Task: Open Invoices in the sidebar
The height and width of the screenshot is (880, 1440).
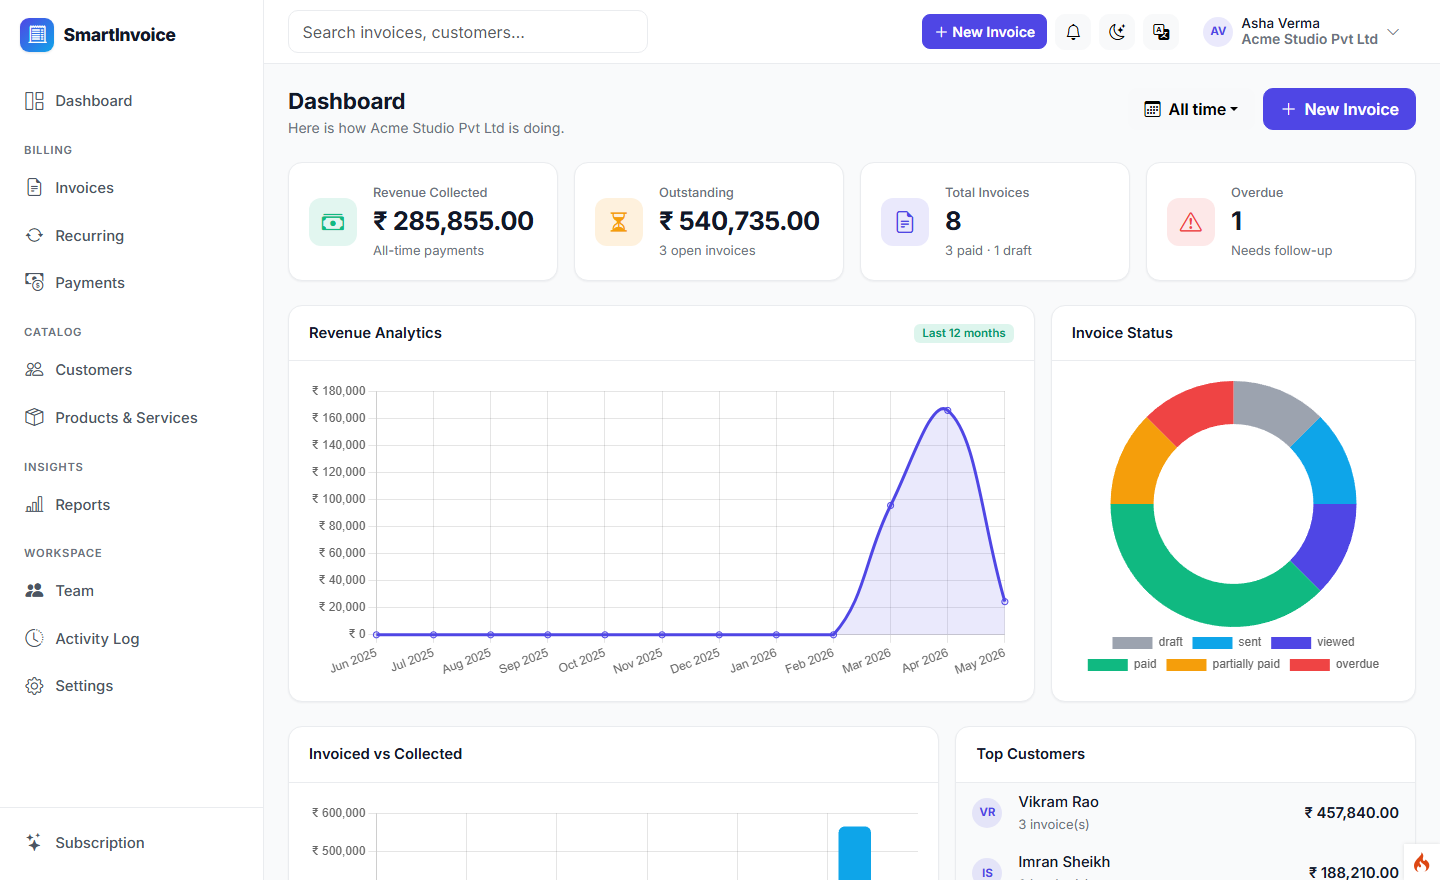Action: (131, 188)
